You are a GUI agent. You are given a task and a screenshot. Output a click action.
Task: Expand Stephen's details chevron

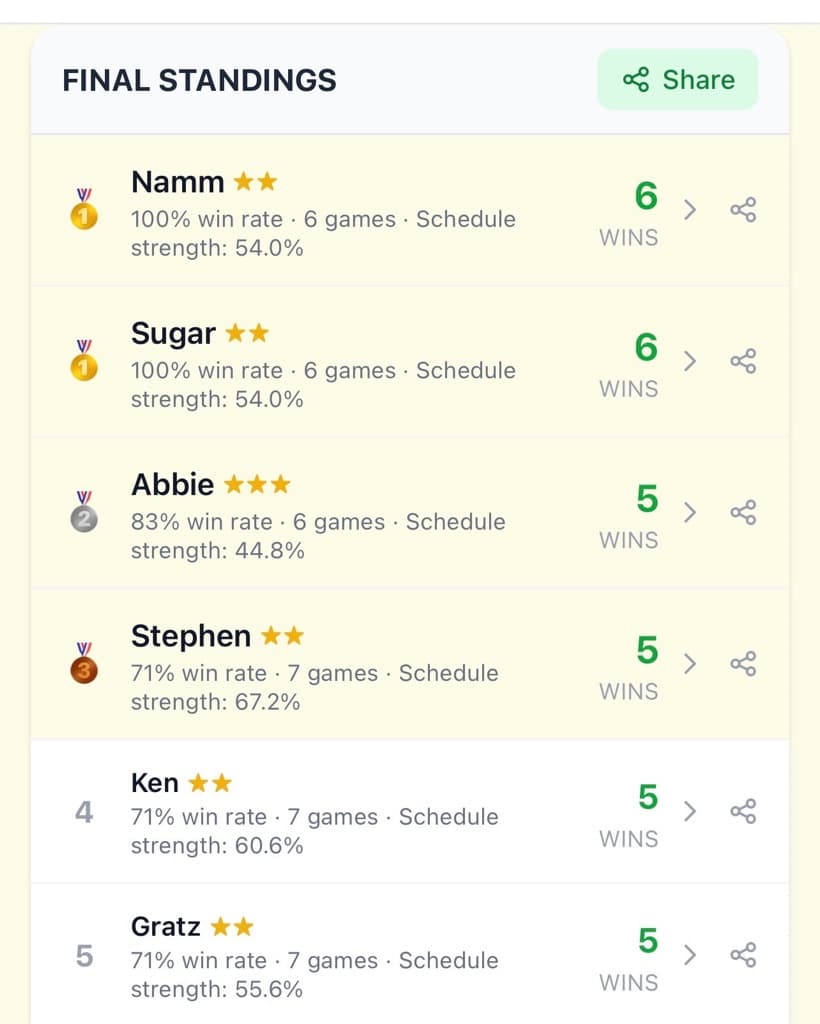click(690, 664)
